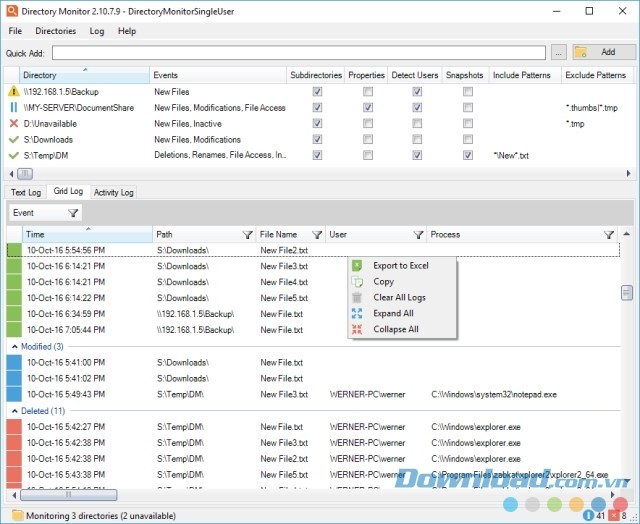Image resolution: width=640 pixels, height=524 pixels.
Task: Toggle Snapshots checkbox for S:\Temp\DM
Action: [468, 155]
